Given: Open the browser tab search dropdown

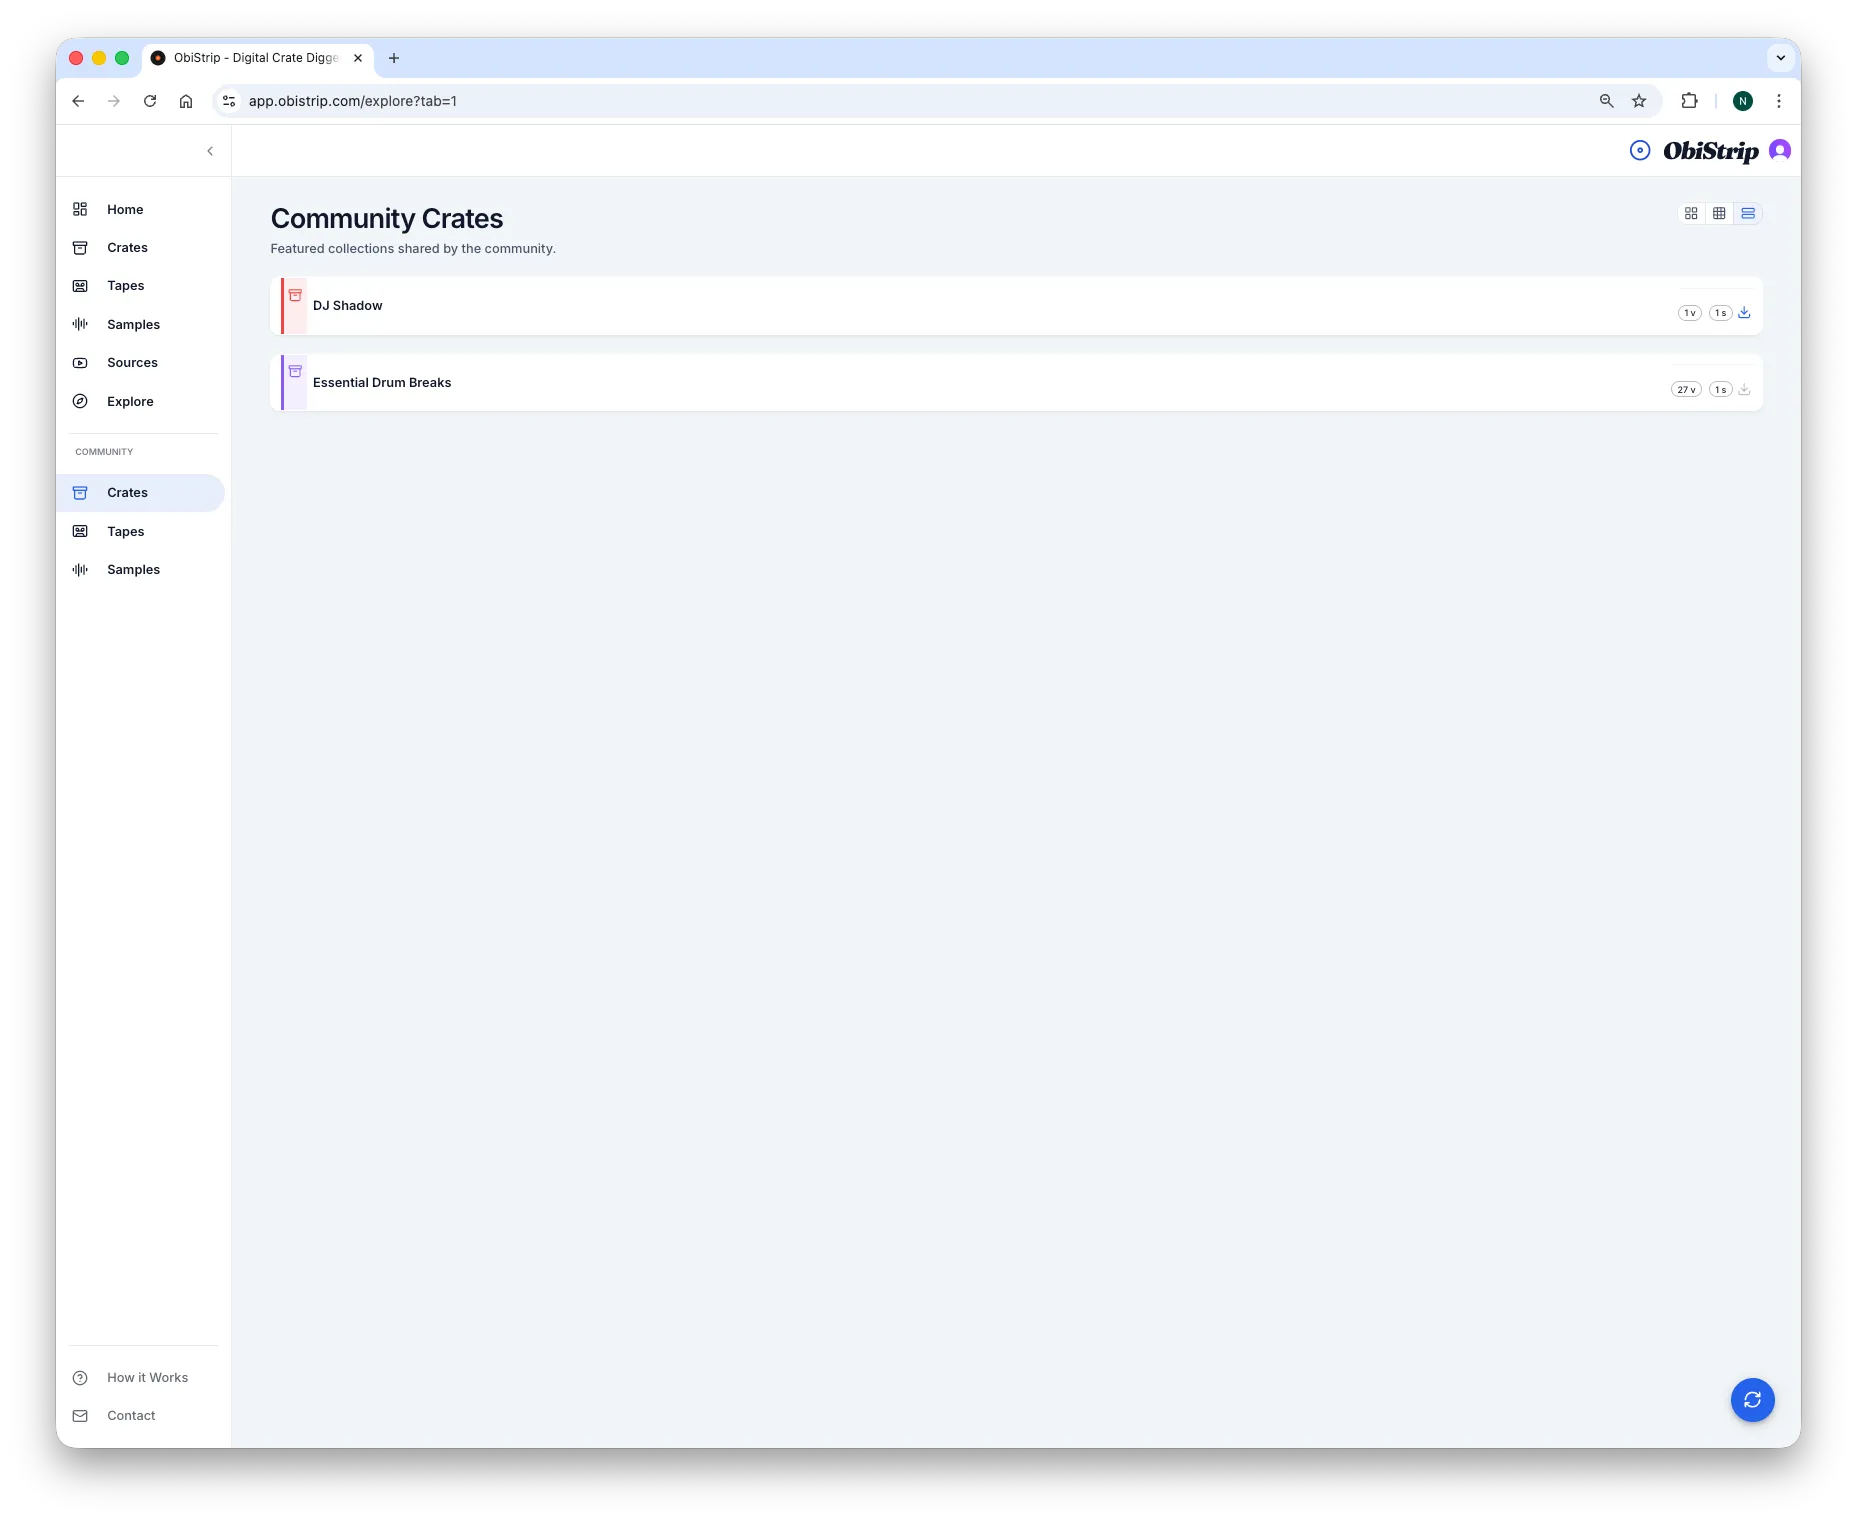Looking at the screenshot, I should click(x=1780, y=58).
